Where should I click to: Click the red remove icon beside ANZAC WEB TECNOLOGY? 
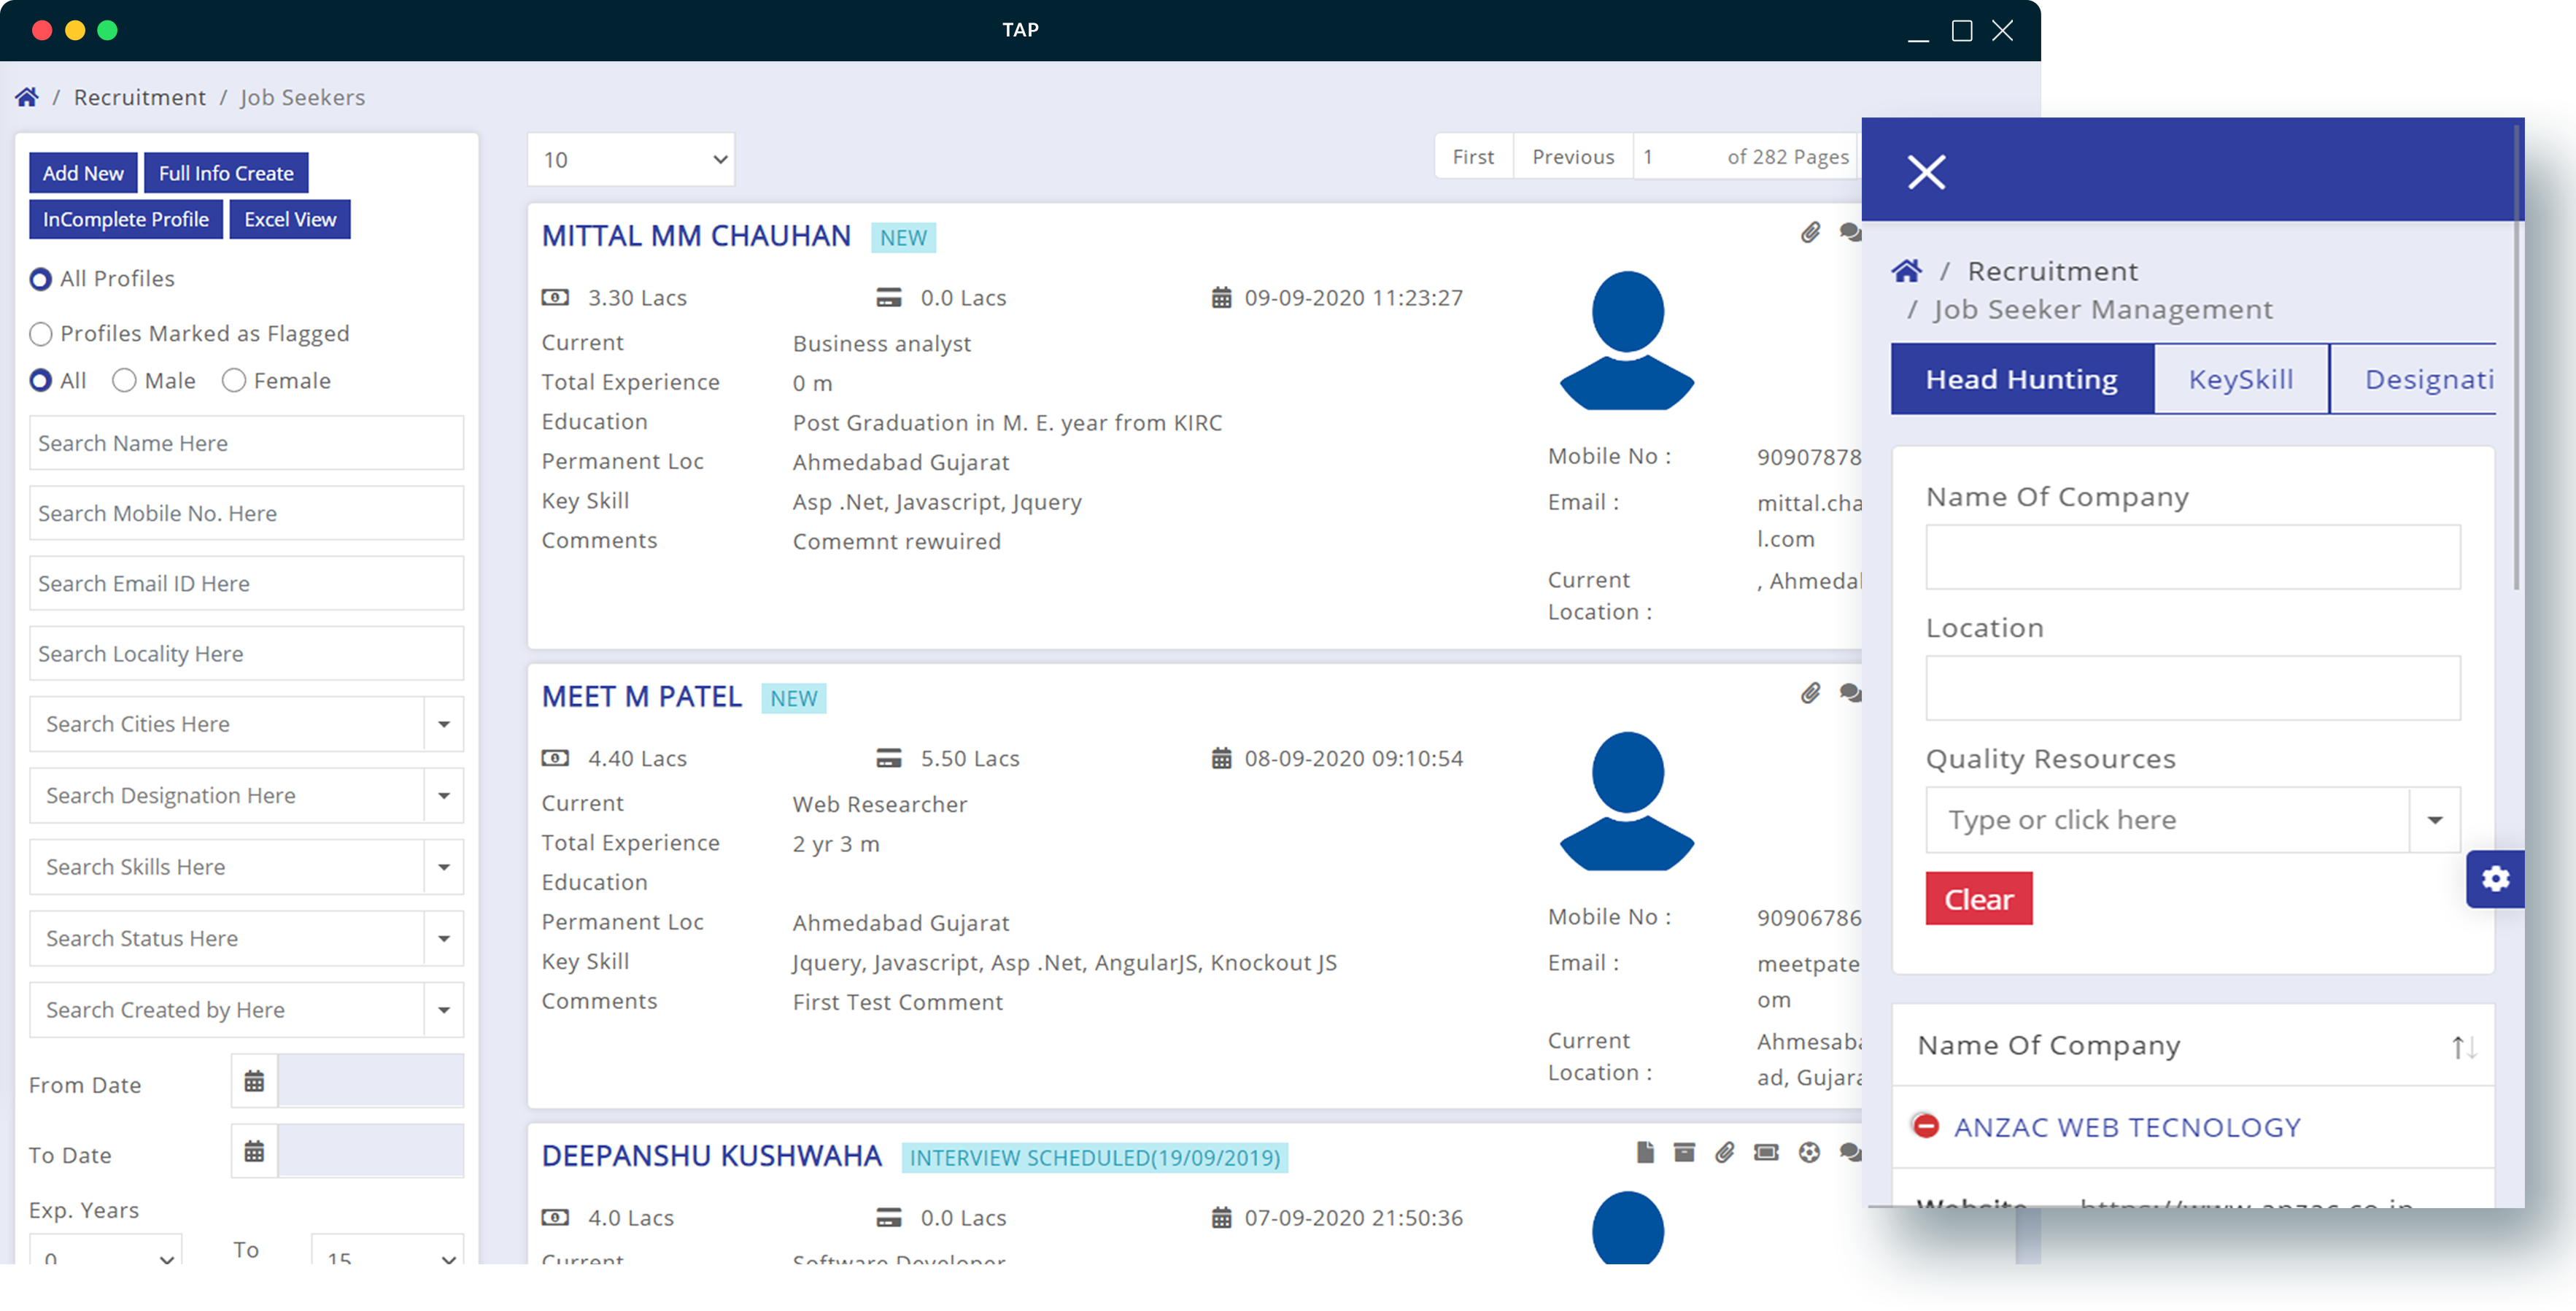[x=1925, y=1126]
